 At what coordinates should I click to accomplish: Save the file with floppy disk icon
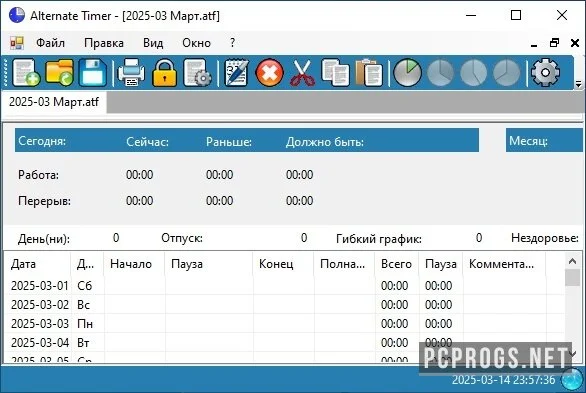pyautogui.click(x=92, y=72)
